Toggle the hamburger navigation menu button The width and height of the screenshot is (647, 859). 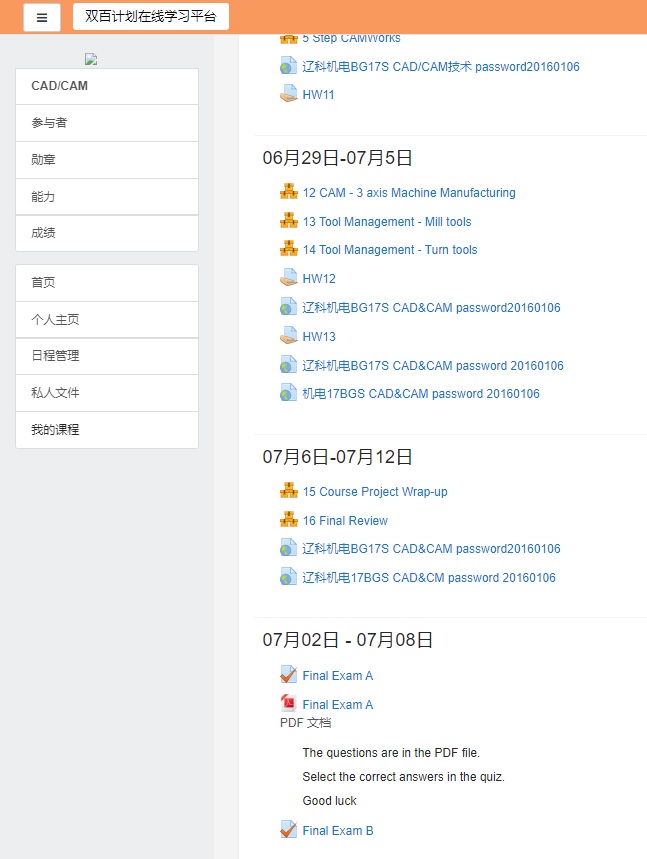pyautogui.click(x=42, y=17)
